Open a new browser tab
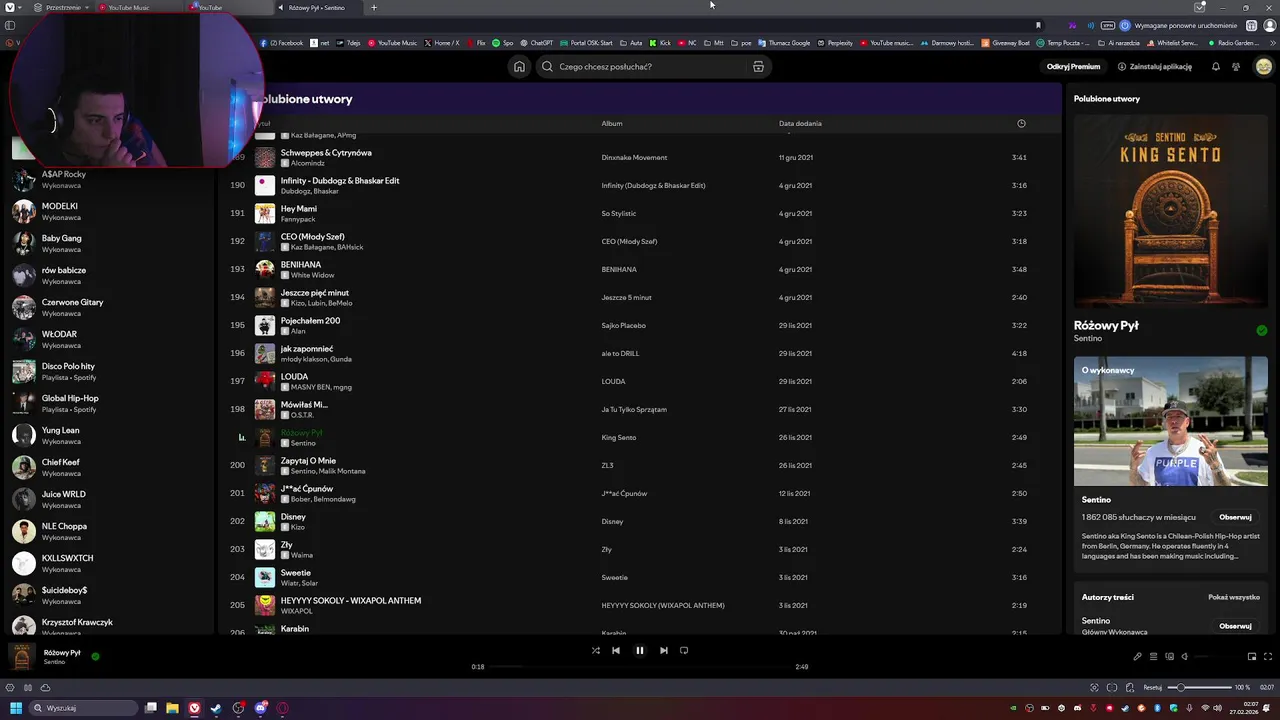 [x=374, y=8]
